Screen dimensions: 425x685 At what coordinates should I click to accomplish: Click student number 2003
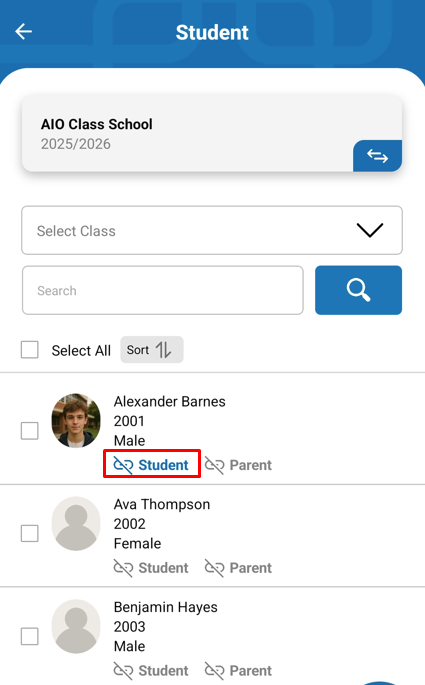129,626
